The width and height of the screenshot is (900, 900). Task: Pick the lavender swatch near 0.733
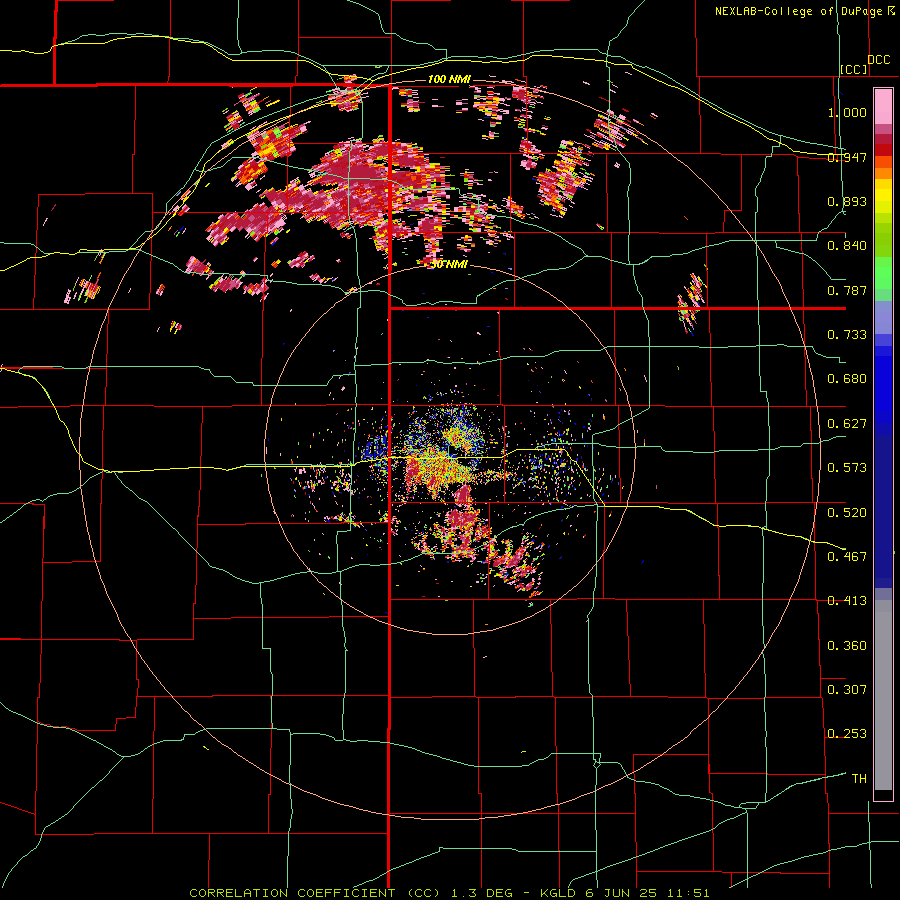click(x=883, y=317)
